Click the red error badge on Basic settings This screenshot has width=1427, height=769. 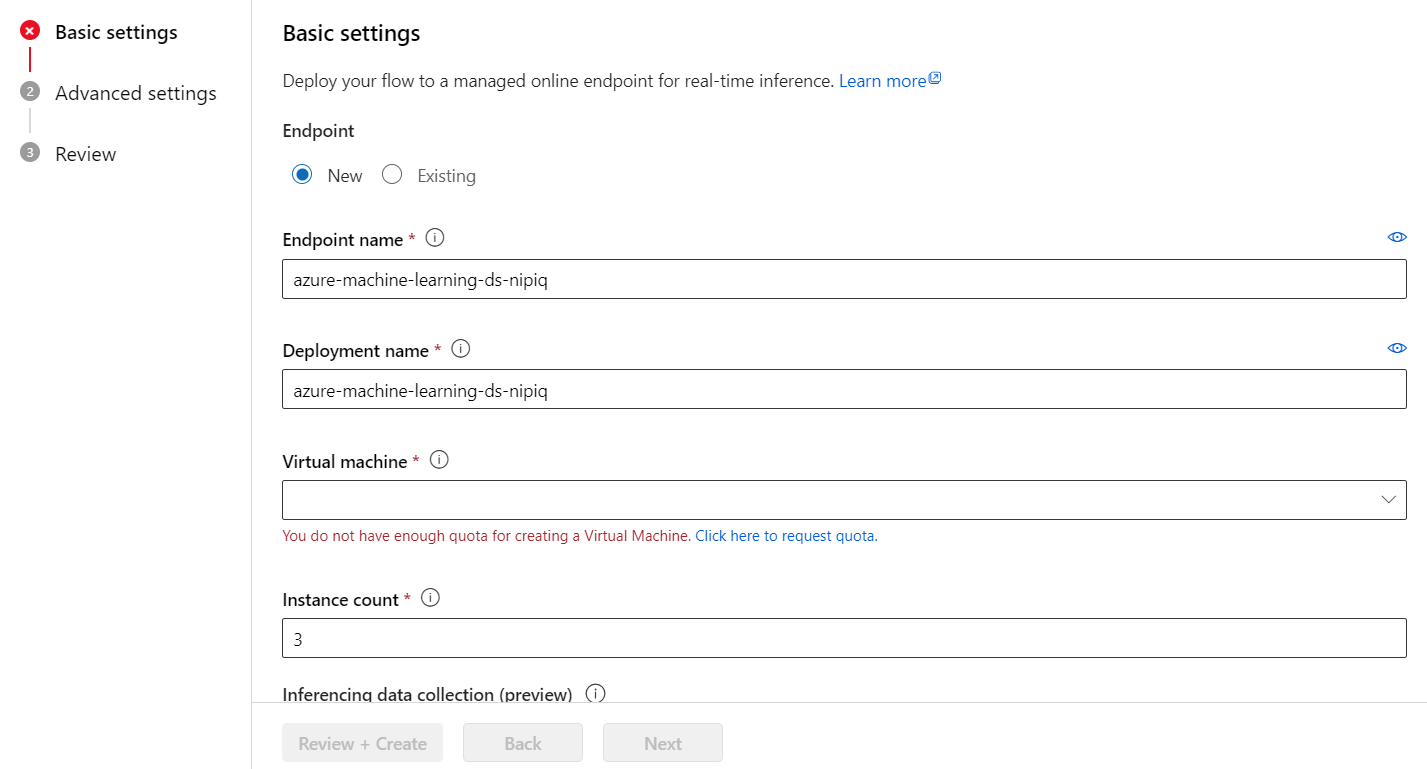tap(30, 30)
